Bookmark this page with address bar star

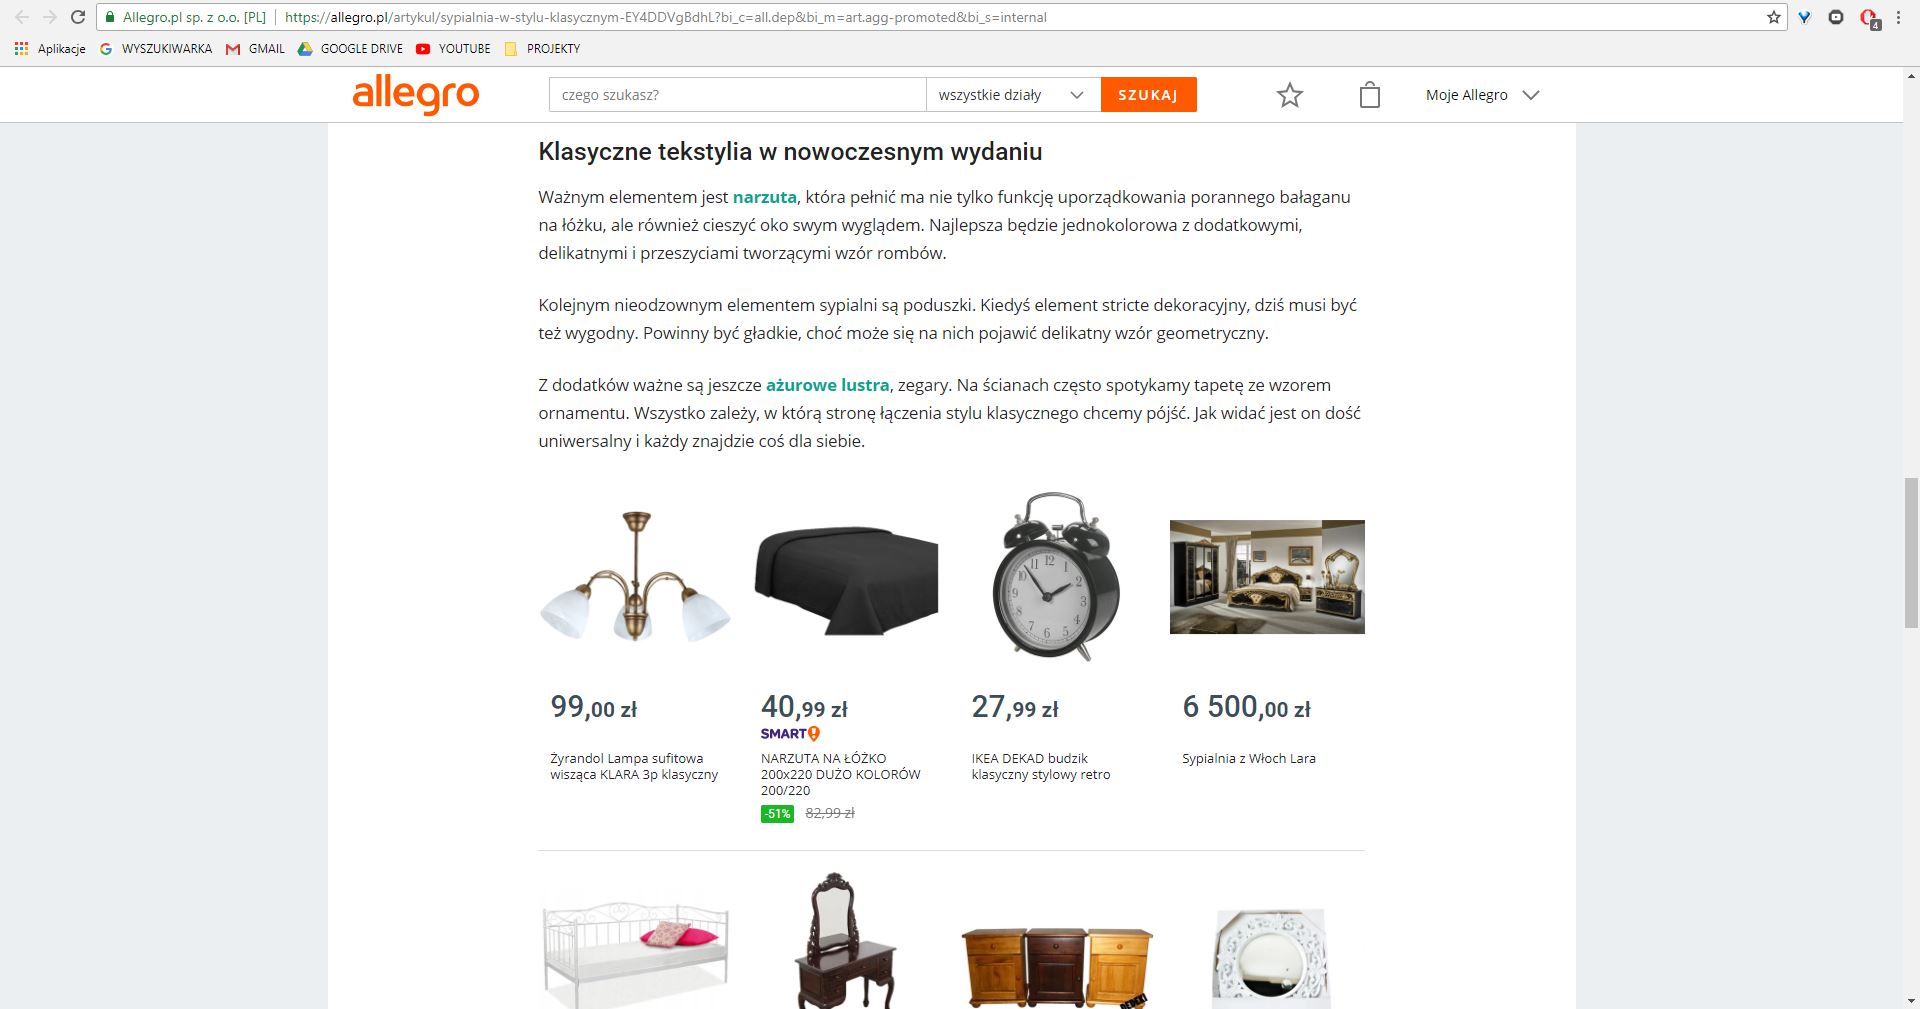(1774, 17)
